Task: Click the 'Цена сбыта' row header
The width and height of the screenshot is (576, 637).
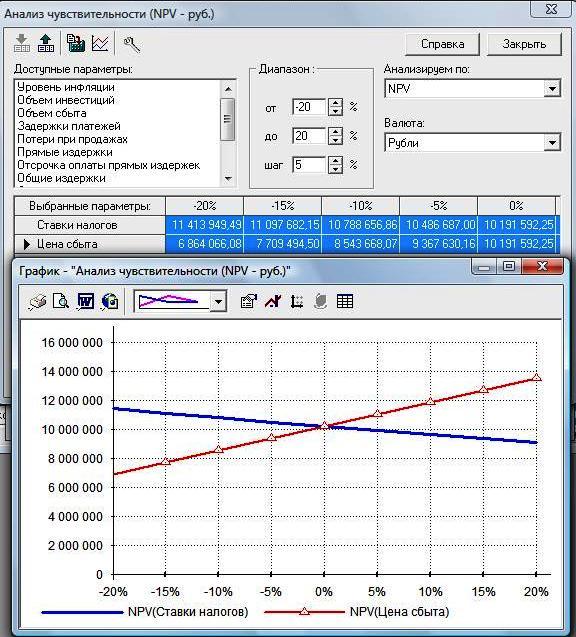Action: click(90, 244)
